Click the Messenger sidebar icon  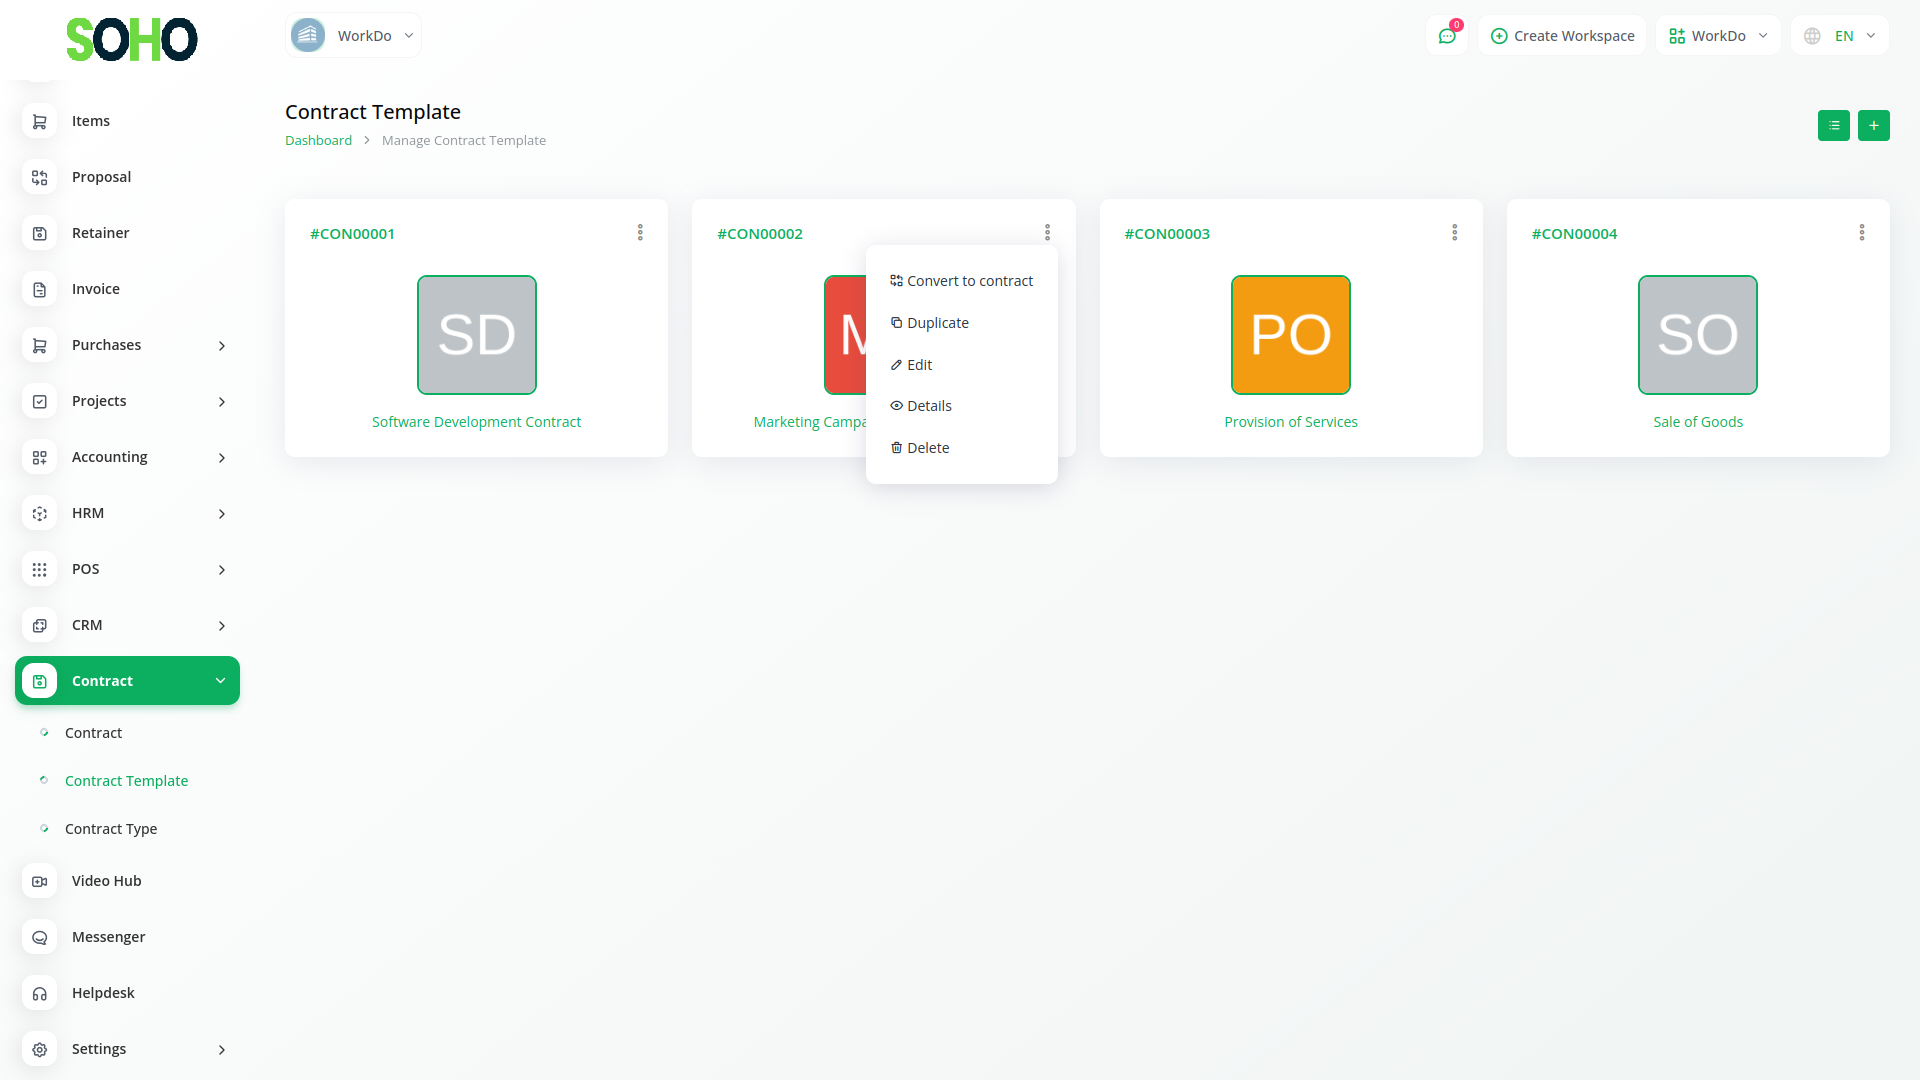tap(40, 937)
